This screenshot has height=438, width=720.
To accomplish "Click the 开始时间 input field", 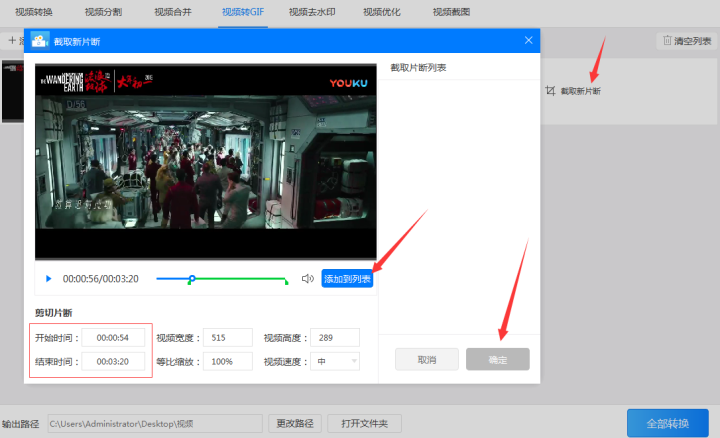I will (x=113, y=337).
